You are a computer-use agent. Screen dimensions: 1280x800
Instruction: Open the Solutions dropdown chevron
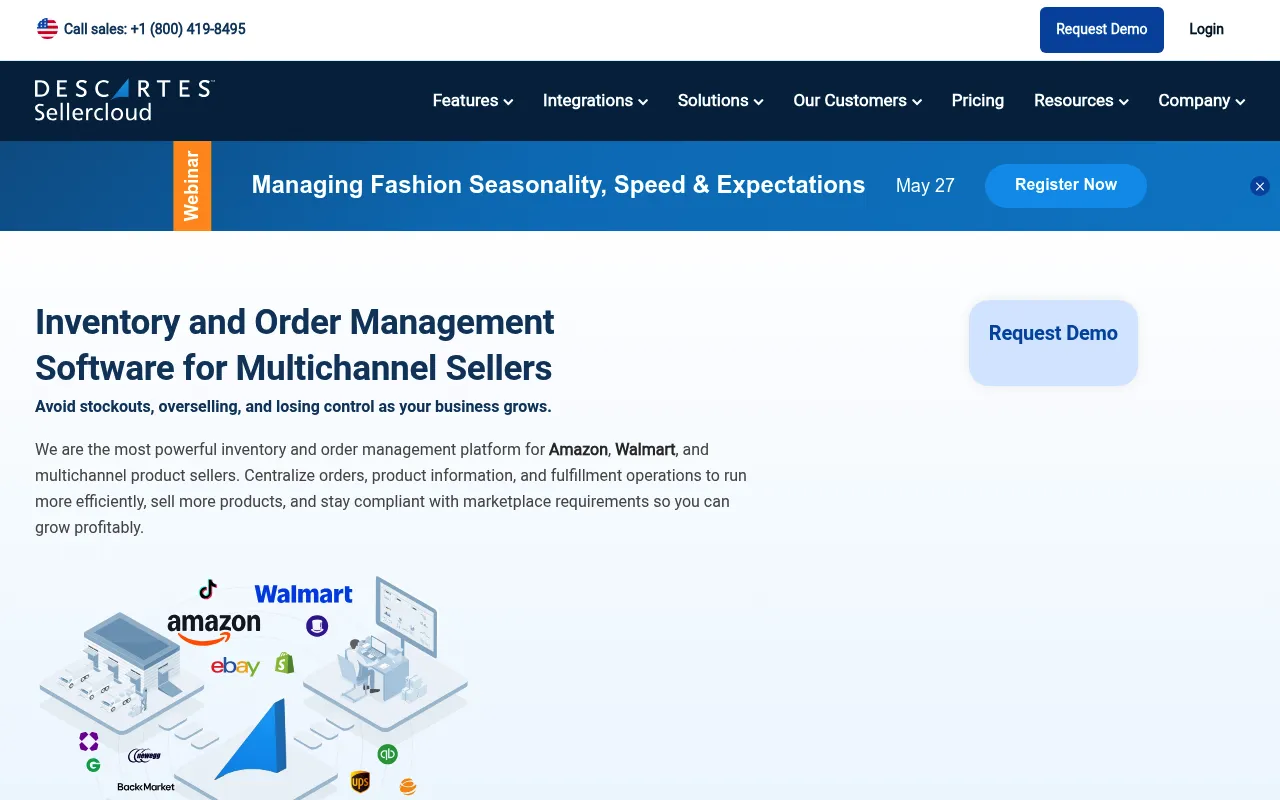tap(758, 102)
